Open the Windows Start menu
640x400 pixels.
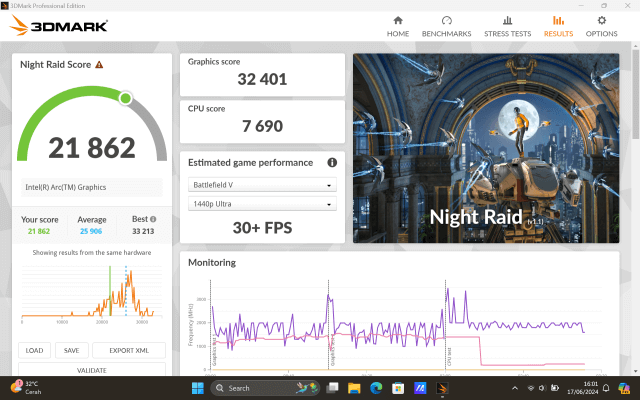pos(198,388)
